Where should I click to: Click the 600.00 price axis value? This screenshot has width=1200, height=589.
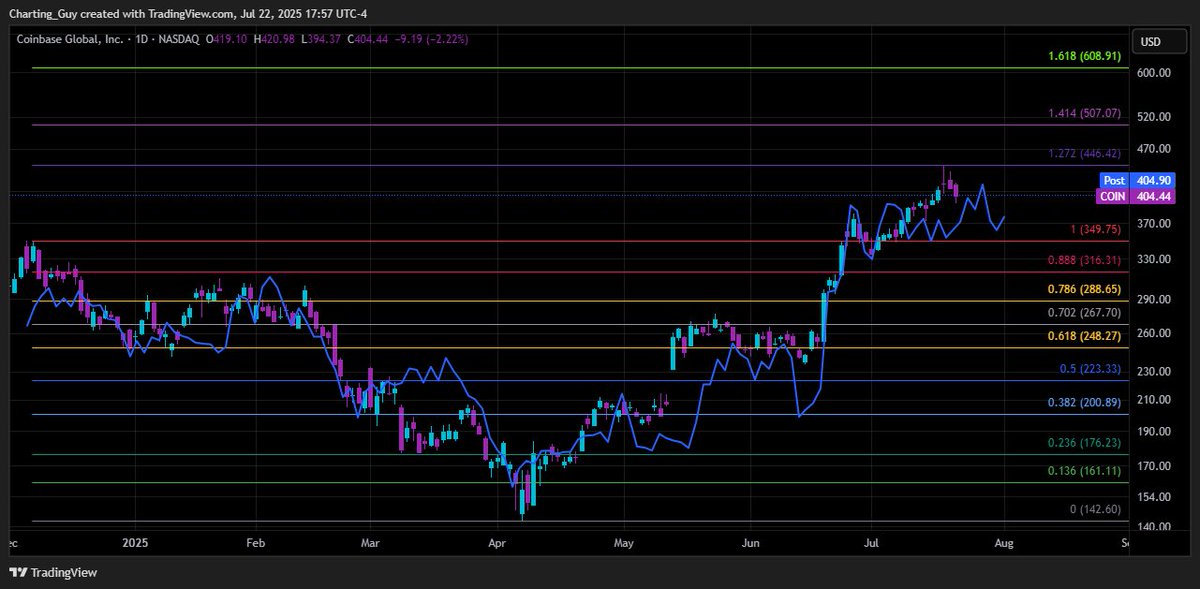point(1153,73)
